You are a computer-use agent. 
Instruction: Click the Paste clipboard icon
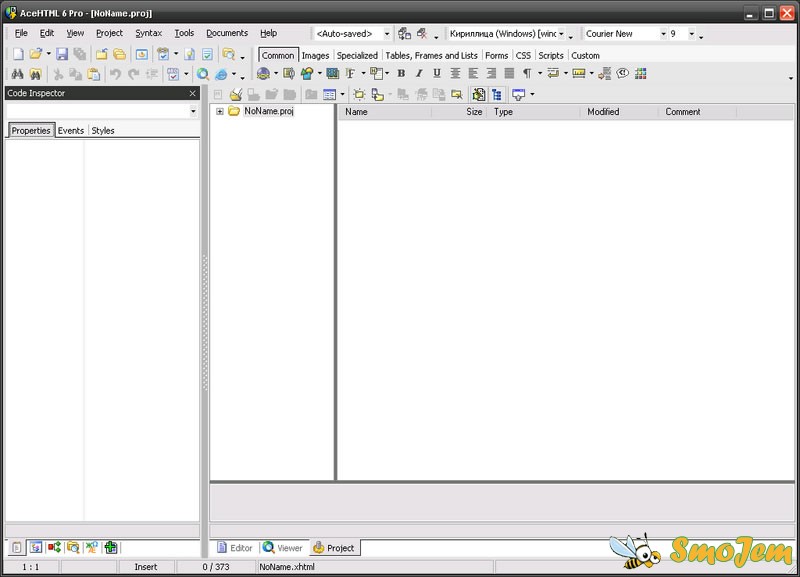[x=93, y=74]
